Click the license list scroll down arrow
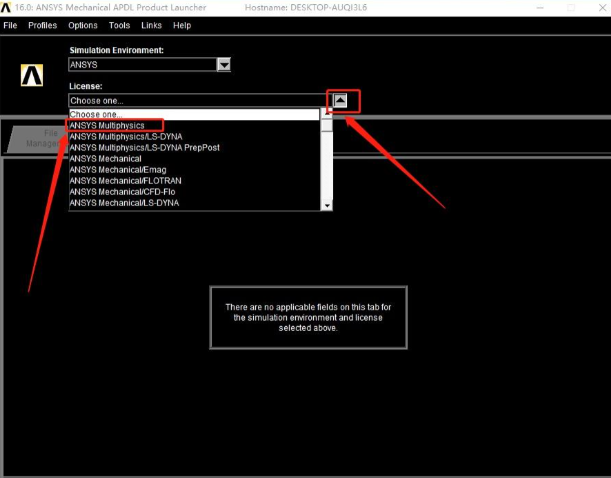 [327, 206]
